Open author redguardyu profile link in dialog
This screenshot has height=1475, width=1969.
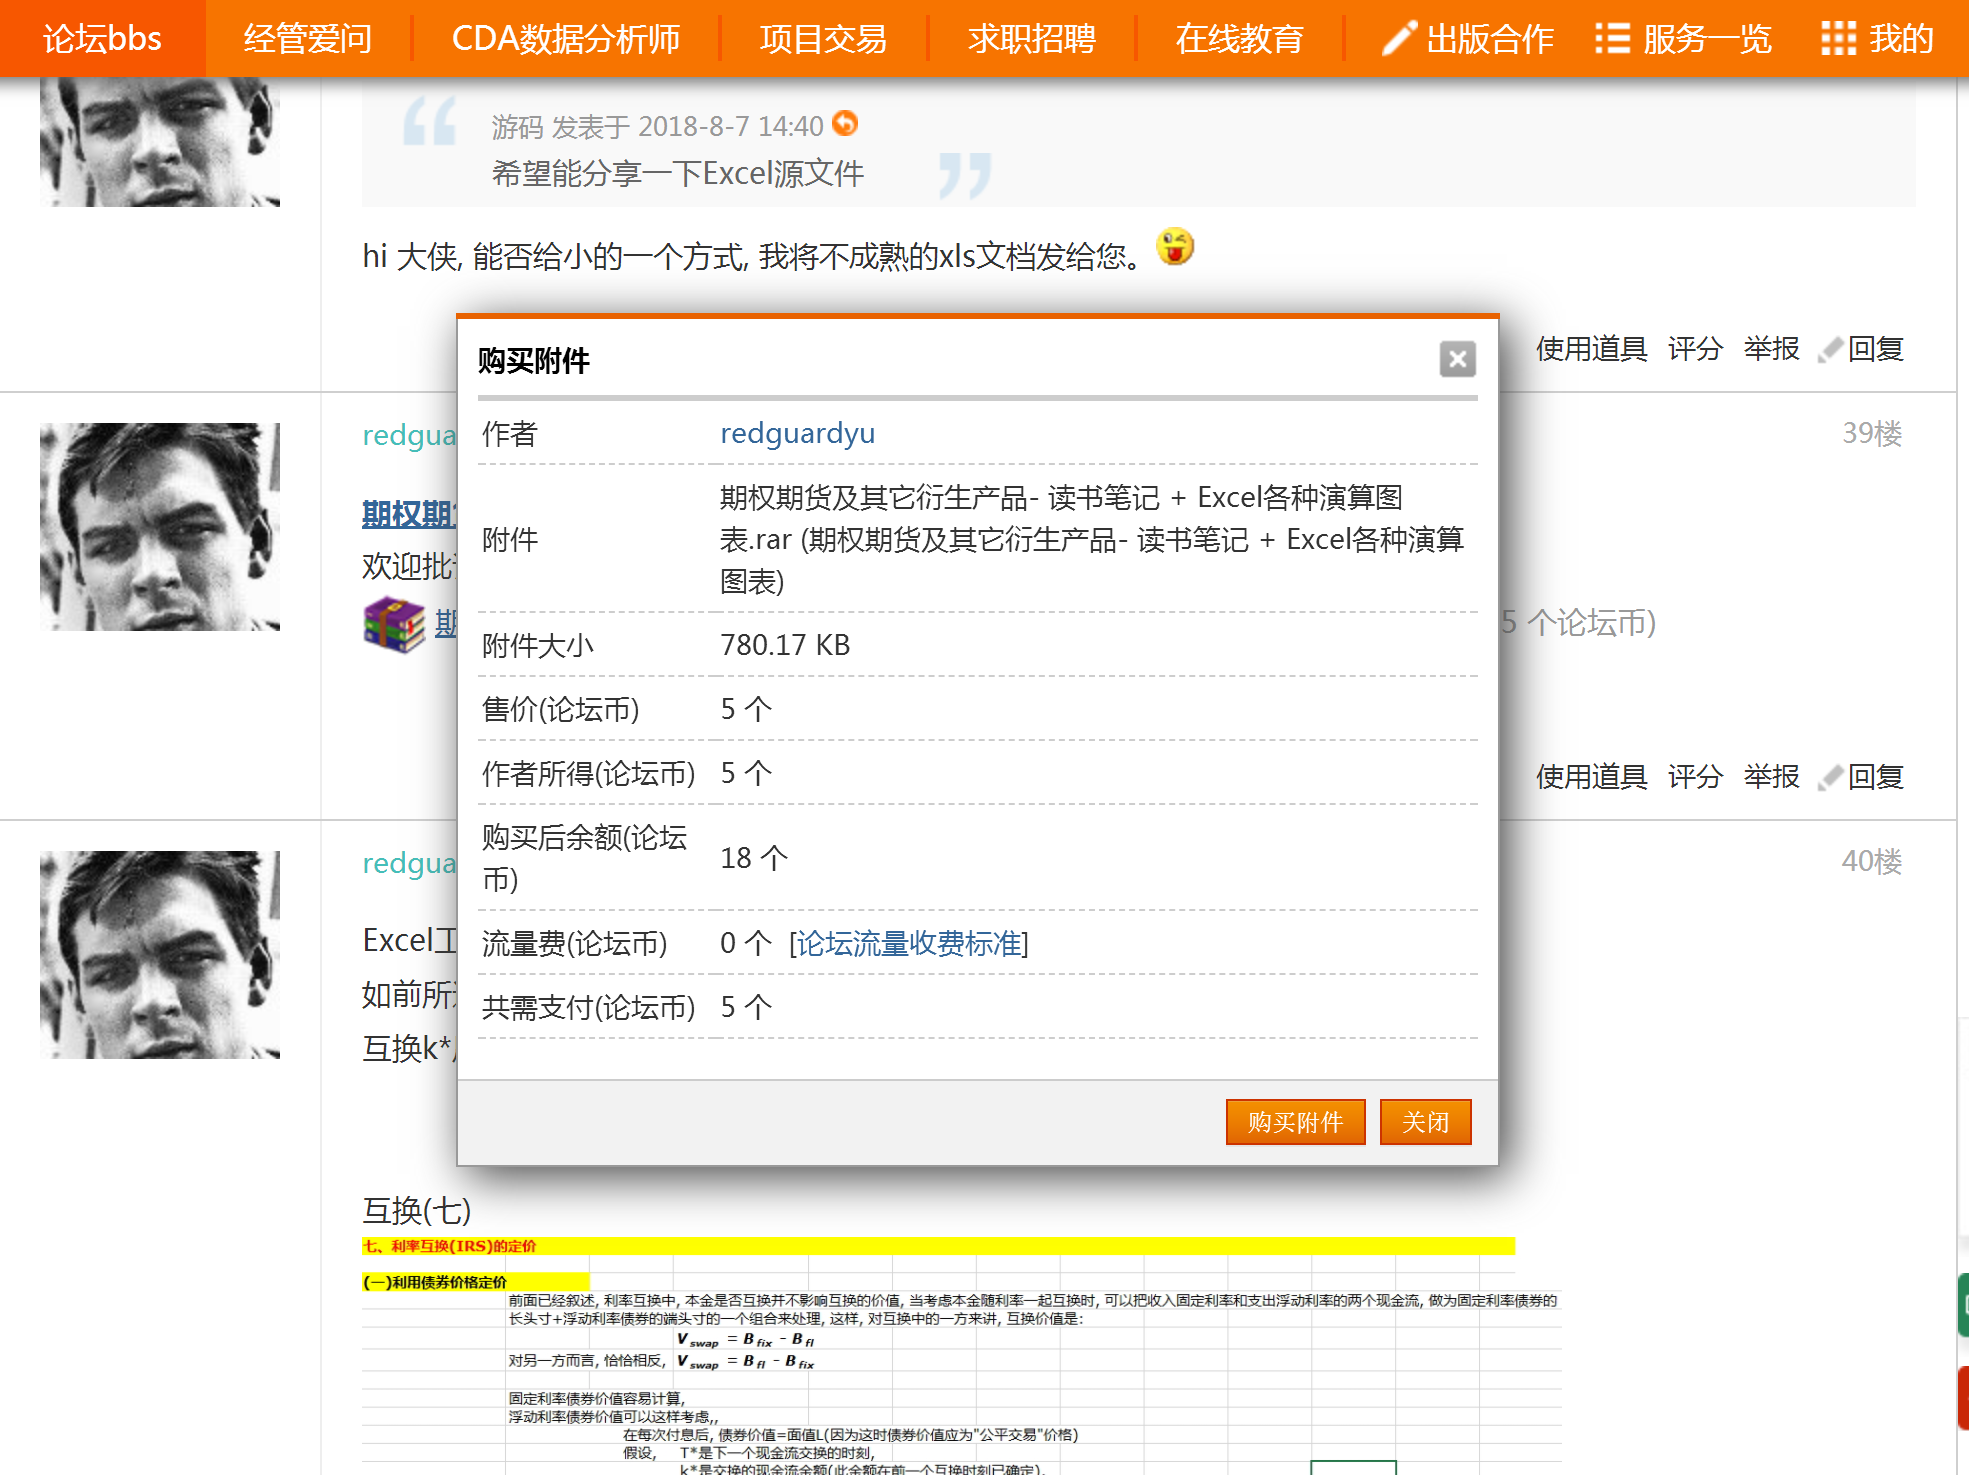(797, 433)
